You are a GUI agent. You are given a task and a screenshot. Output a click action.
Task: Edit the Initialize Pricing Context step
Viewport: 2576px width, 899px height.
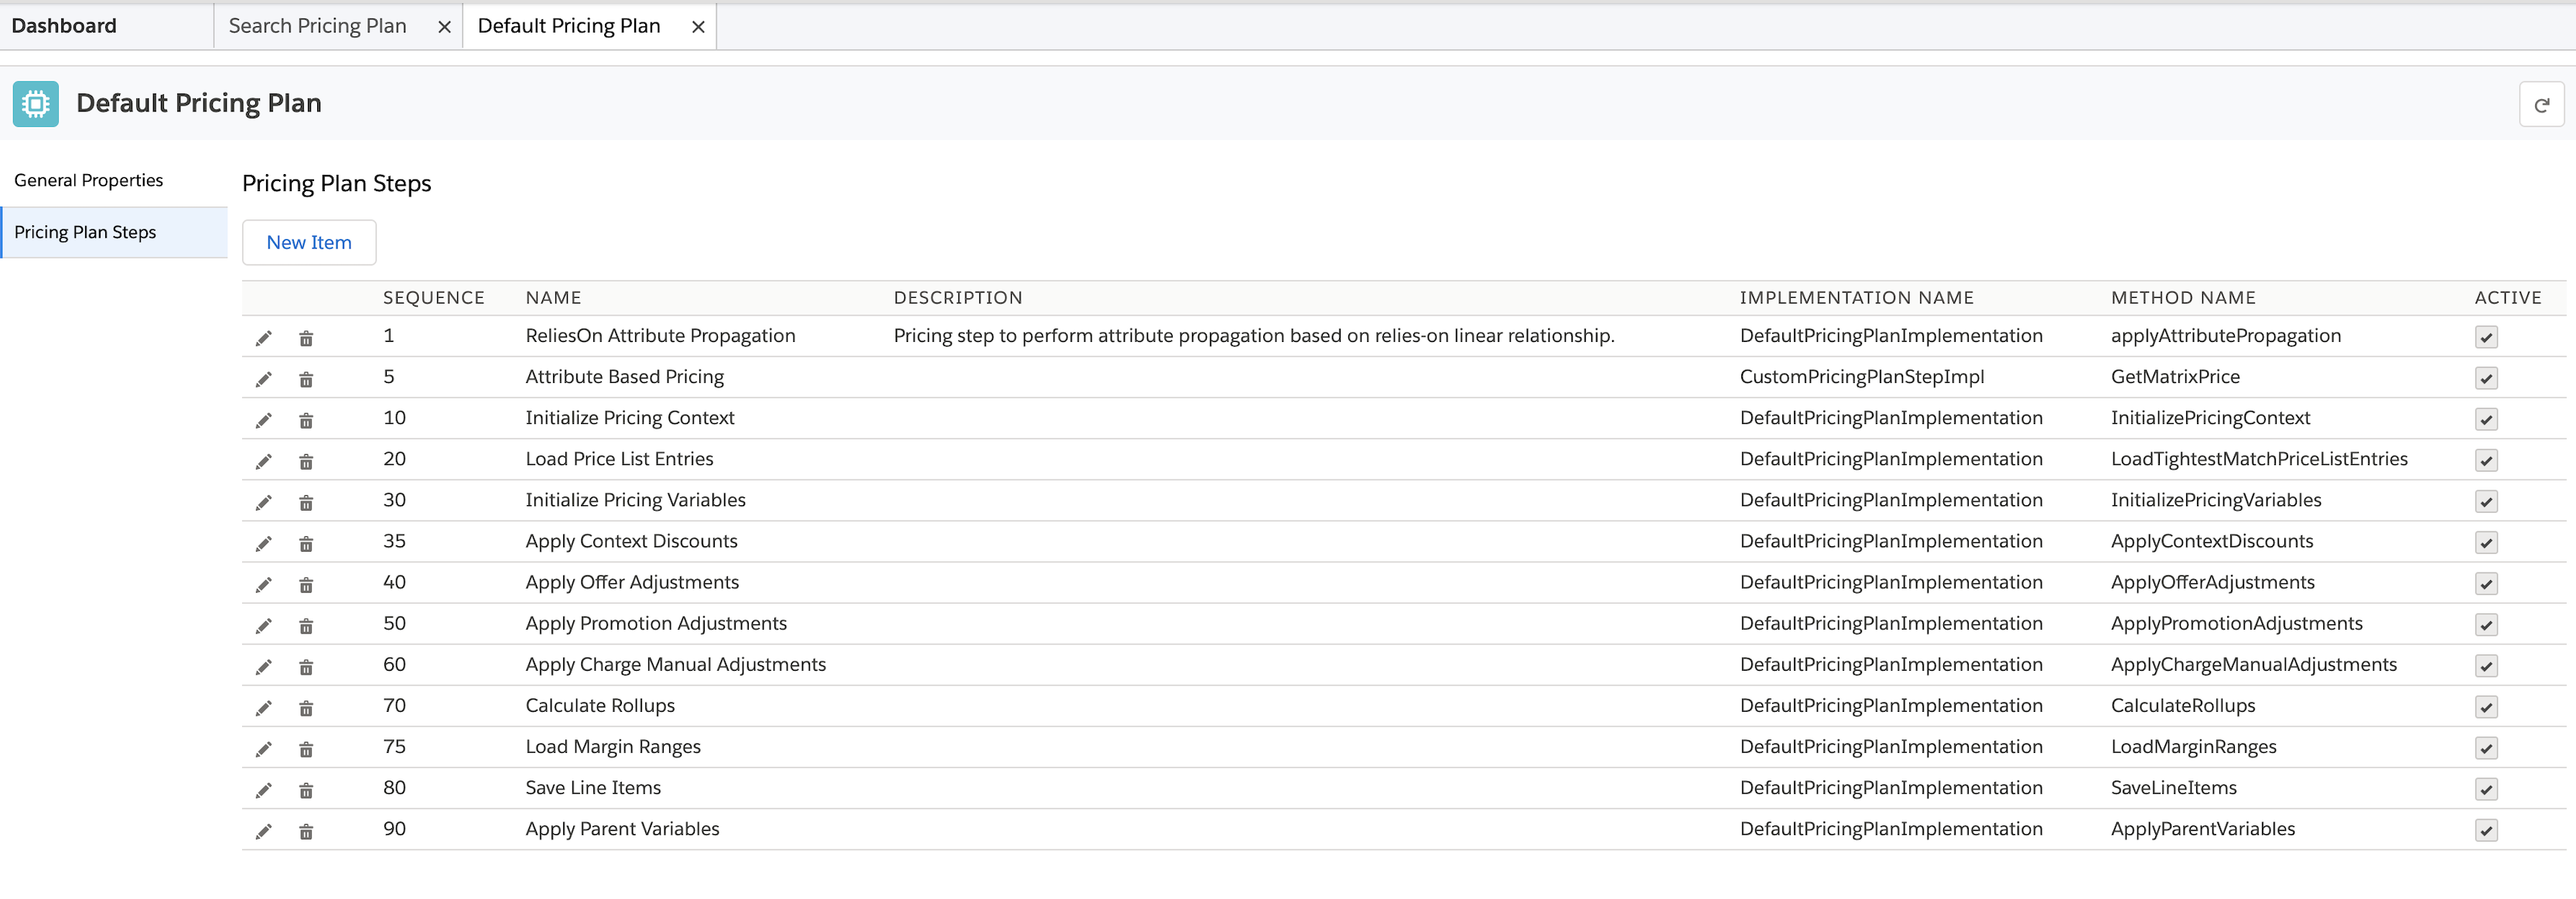point(263,420)
